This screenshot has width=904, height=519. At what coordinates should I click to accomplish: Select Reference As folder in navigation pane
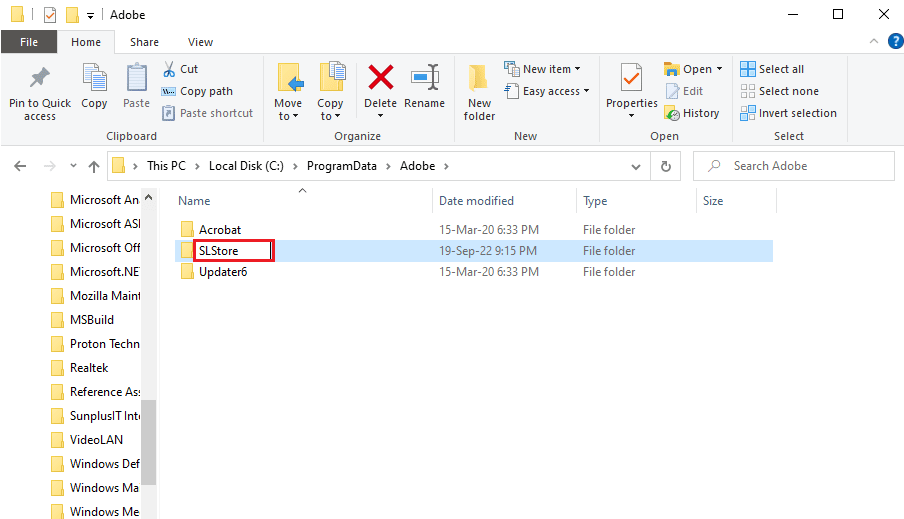[x=96, y=392]
